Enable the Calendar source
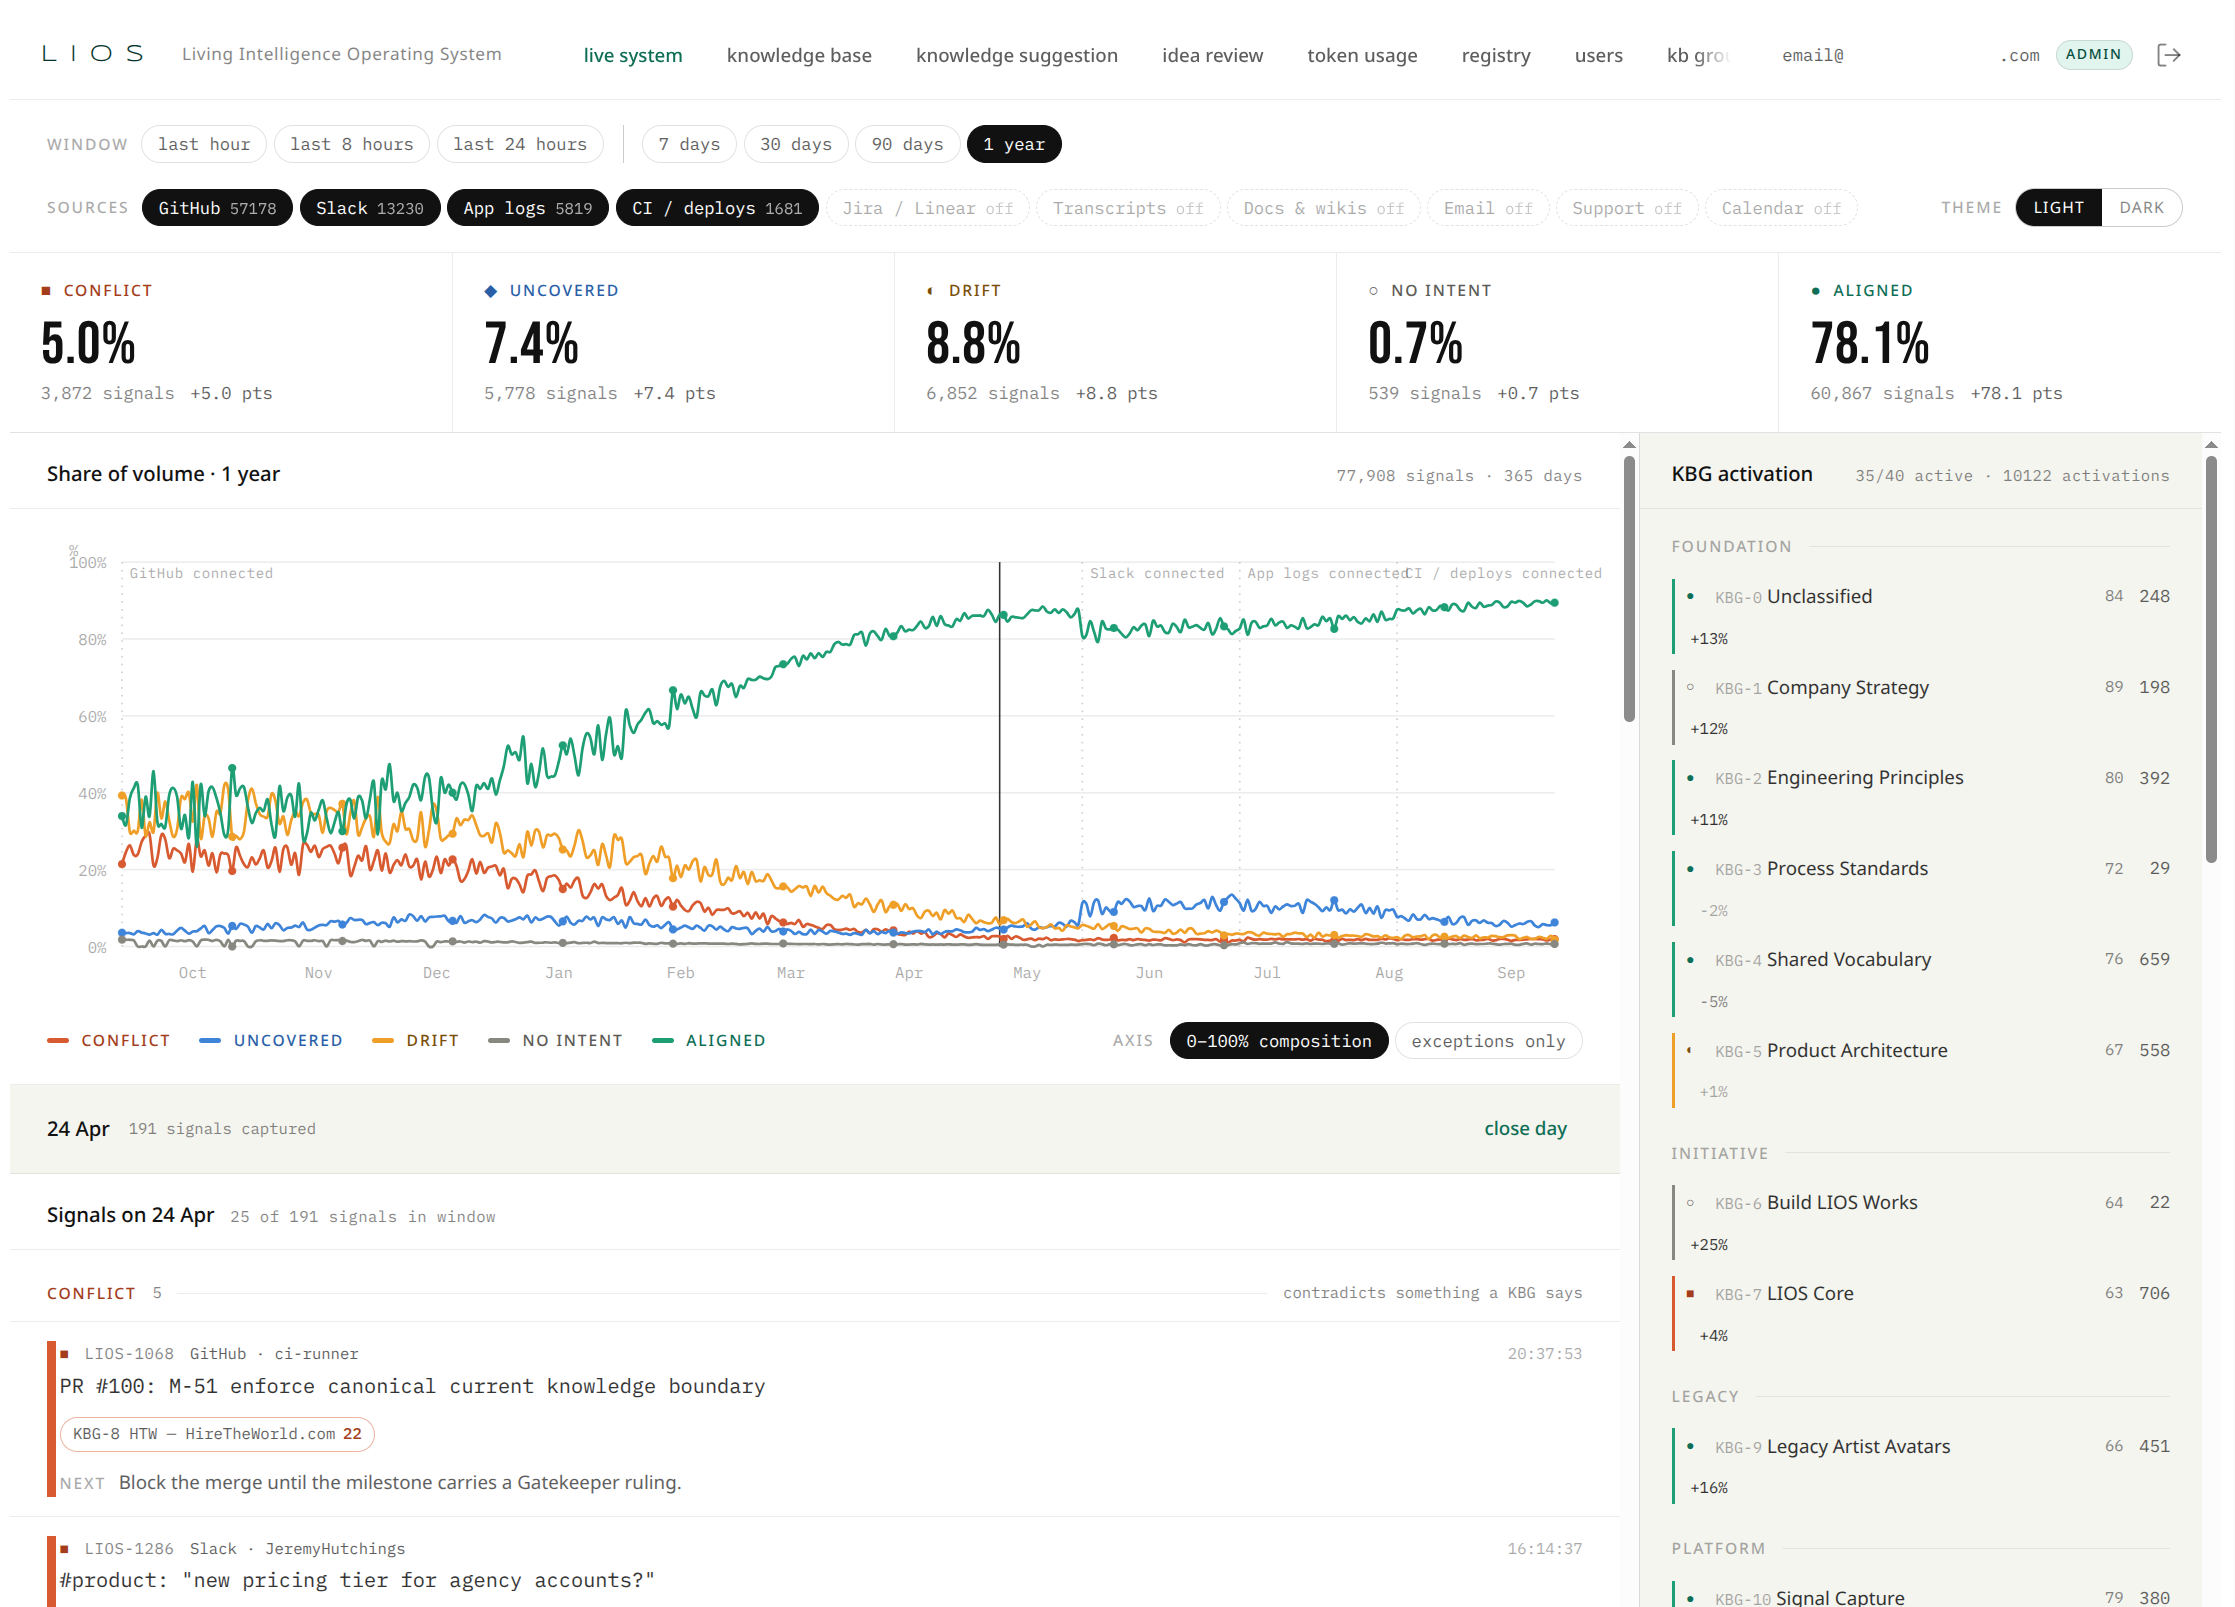 1781,208
